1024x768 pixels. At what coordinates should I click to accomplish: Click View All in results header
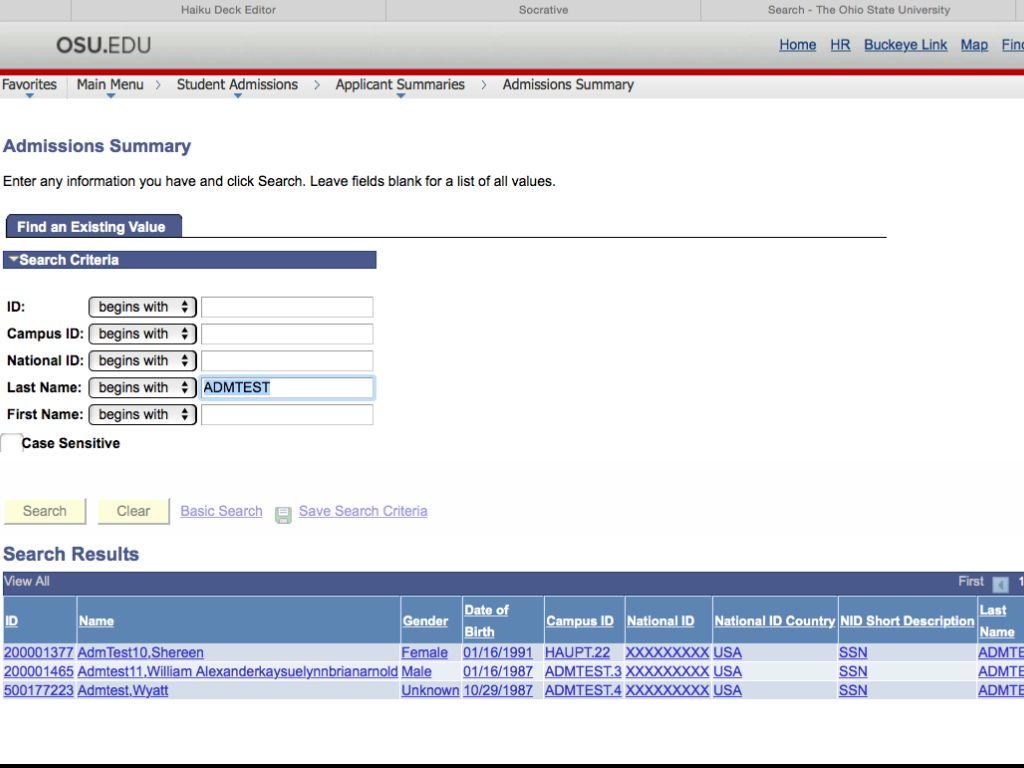(x=27, y=581)
